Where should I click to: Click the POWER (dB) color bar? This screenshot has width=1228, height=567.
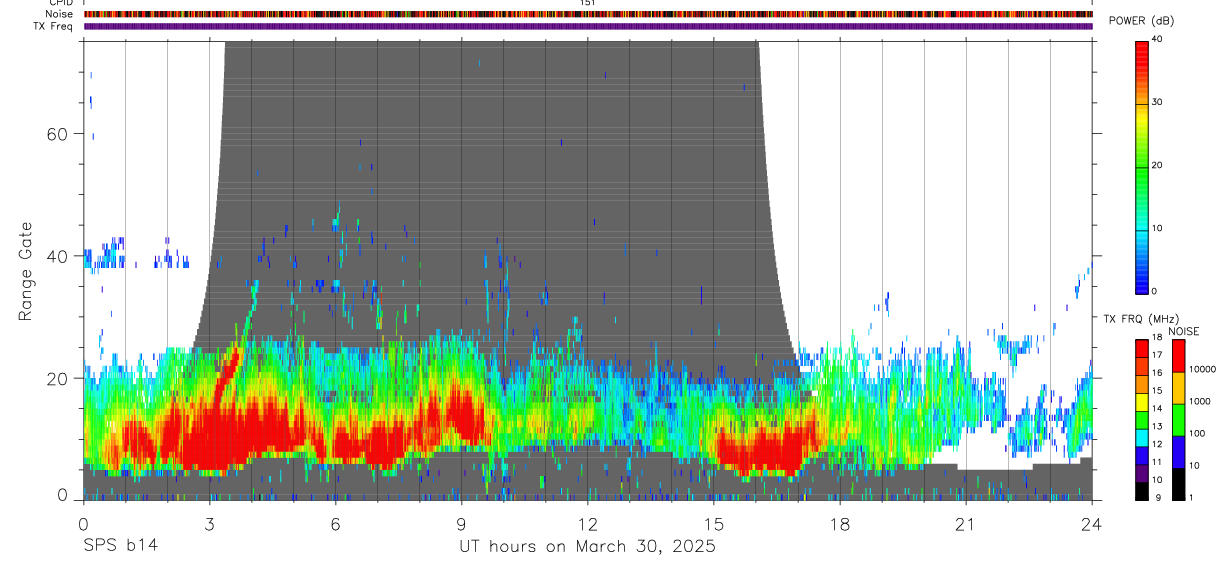tap(1142, 165)
